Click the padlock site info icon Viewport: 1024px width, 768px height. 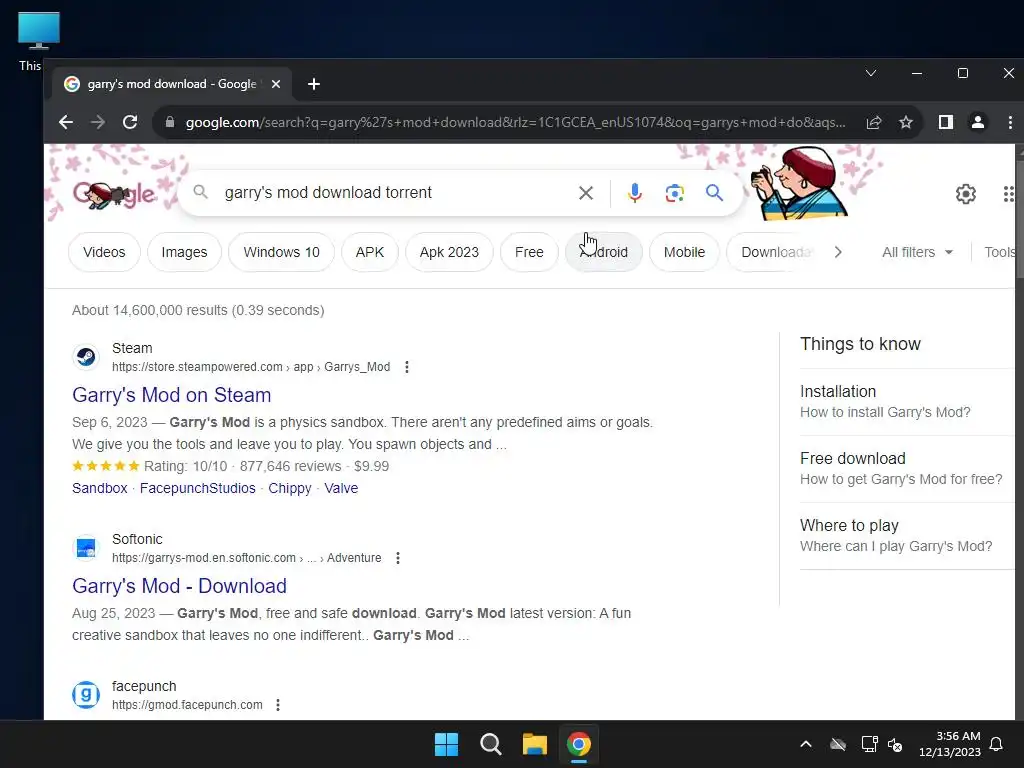pyautogui.click(x=170, y=122)
